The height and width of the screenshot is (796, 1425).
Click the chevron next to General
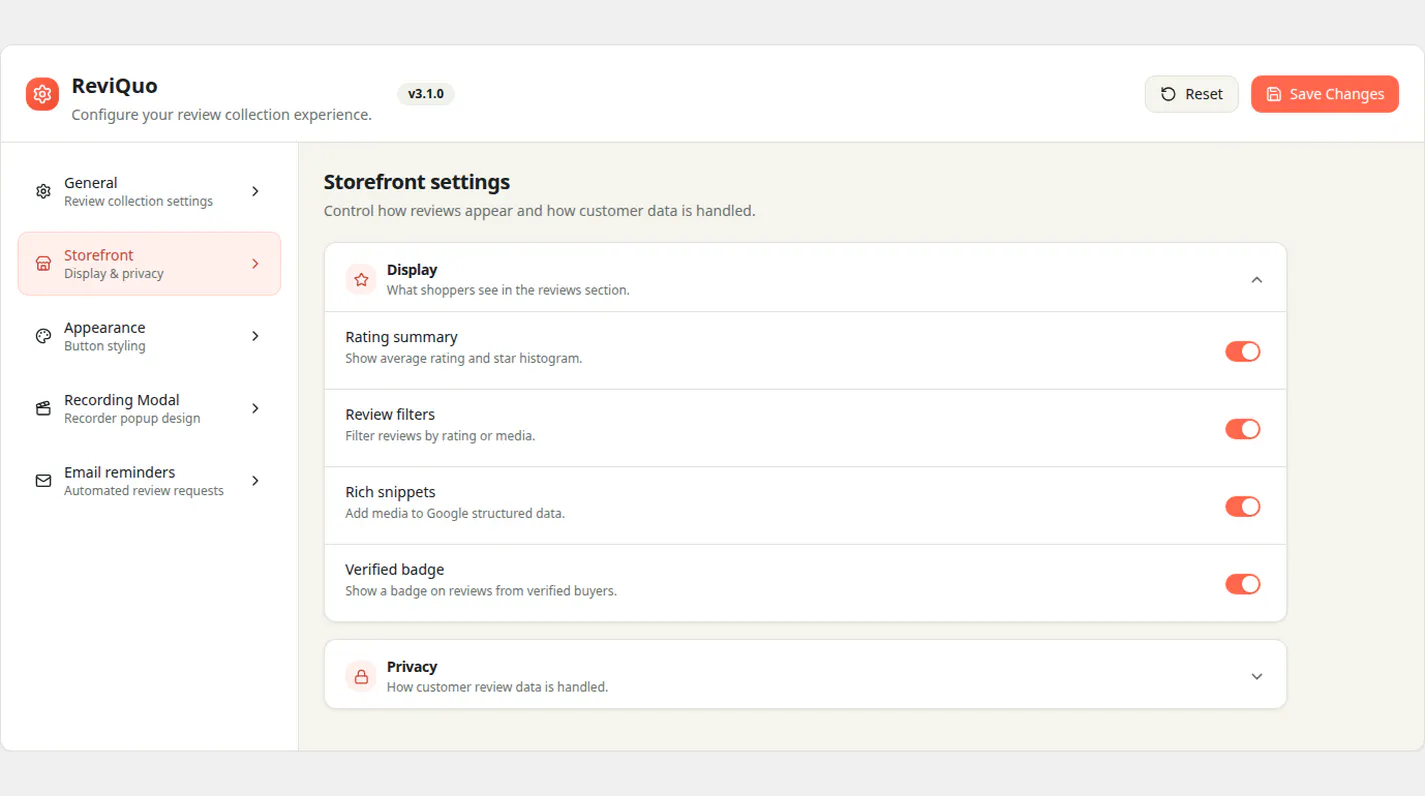point(255,191)
